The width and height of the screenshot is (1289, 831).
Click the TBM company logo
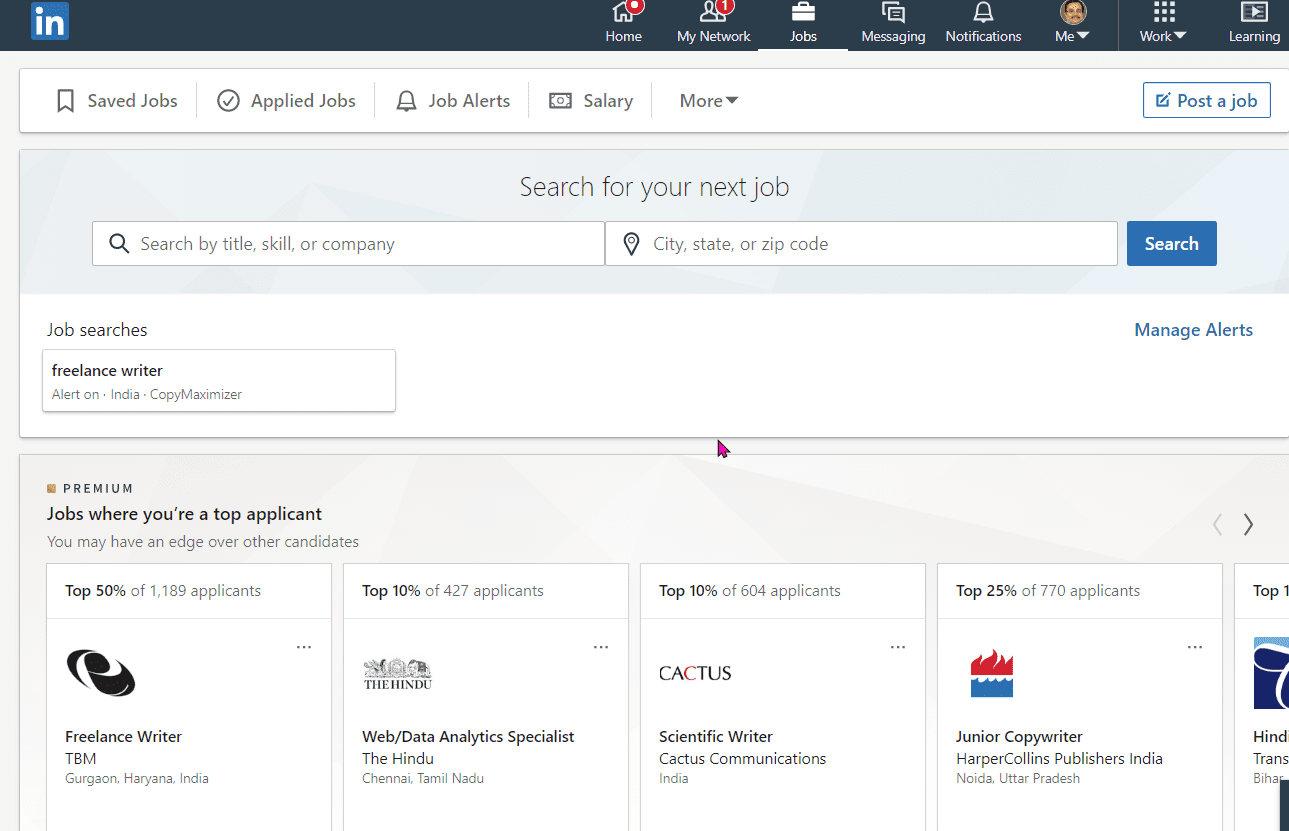pos(101,673)
